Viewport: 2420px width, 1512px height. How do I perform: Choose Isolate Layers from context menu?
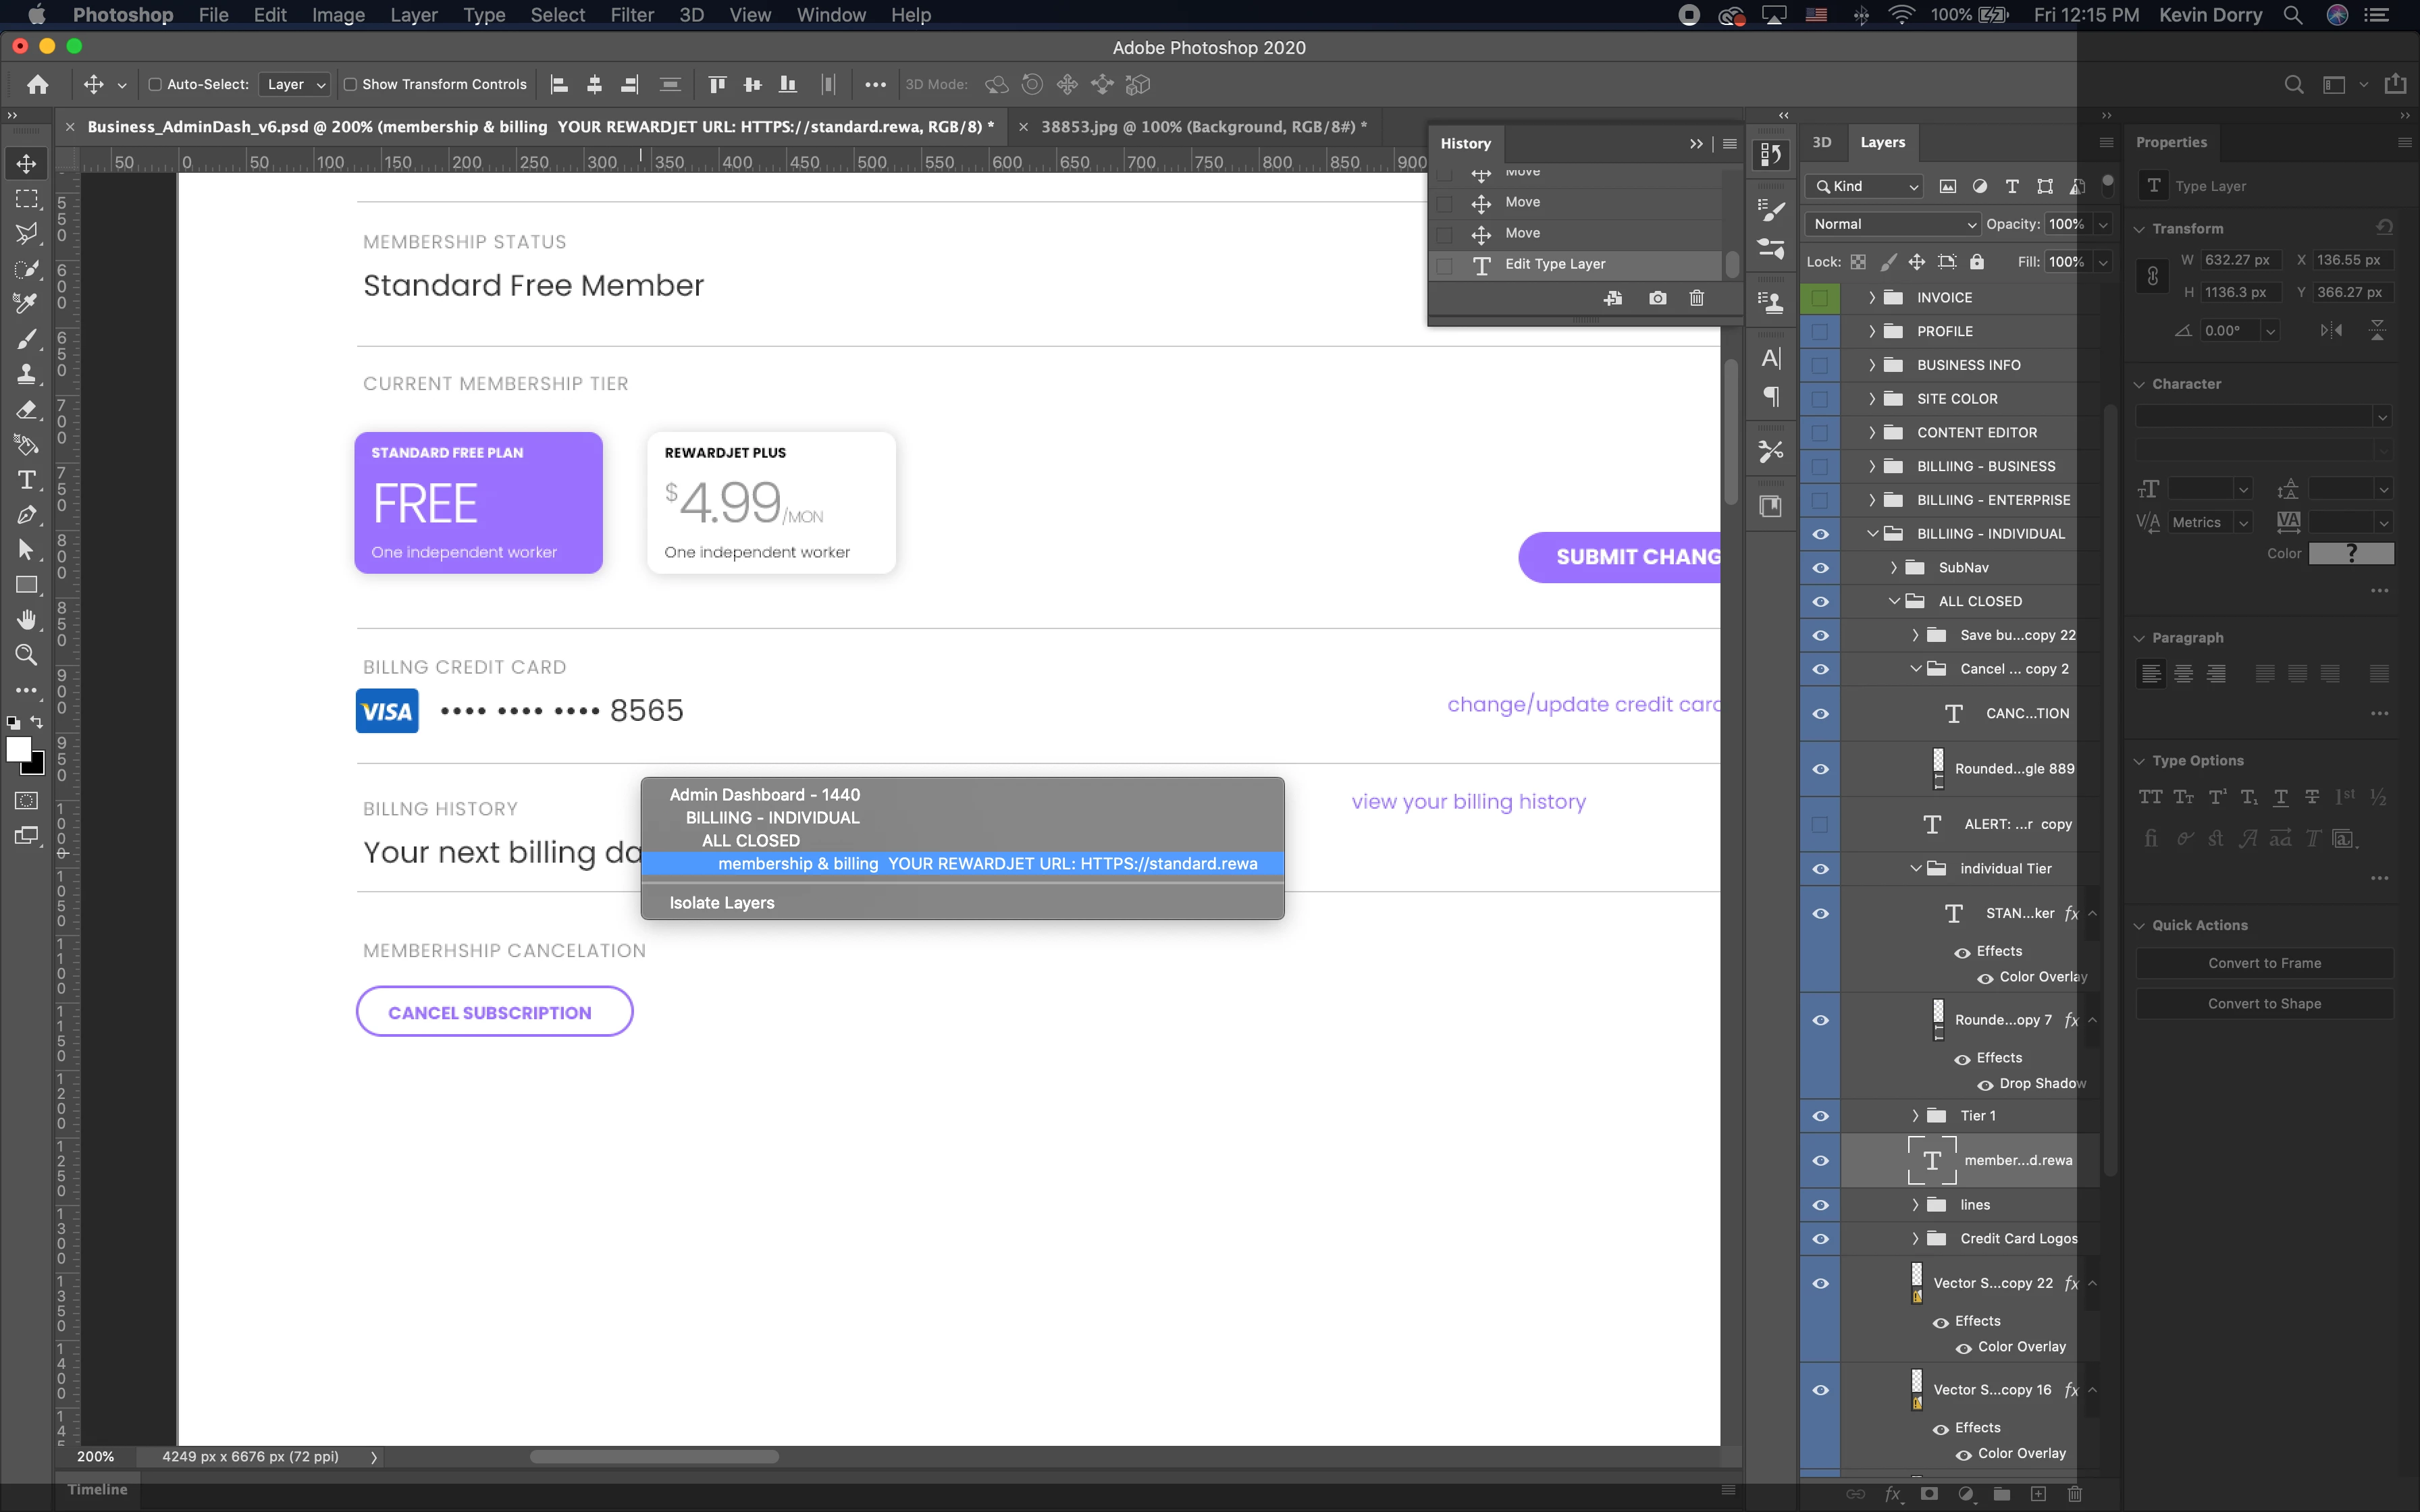tap(721, 903)
